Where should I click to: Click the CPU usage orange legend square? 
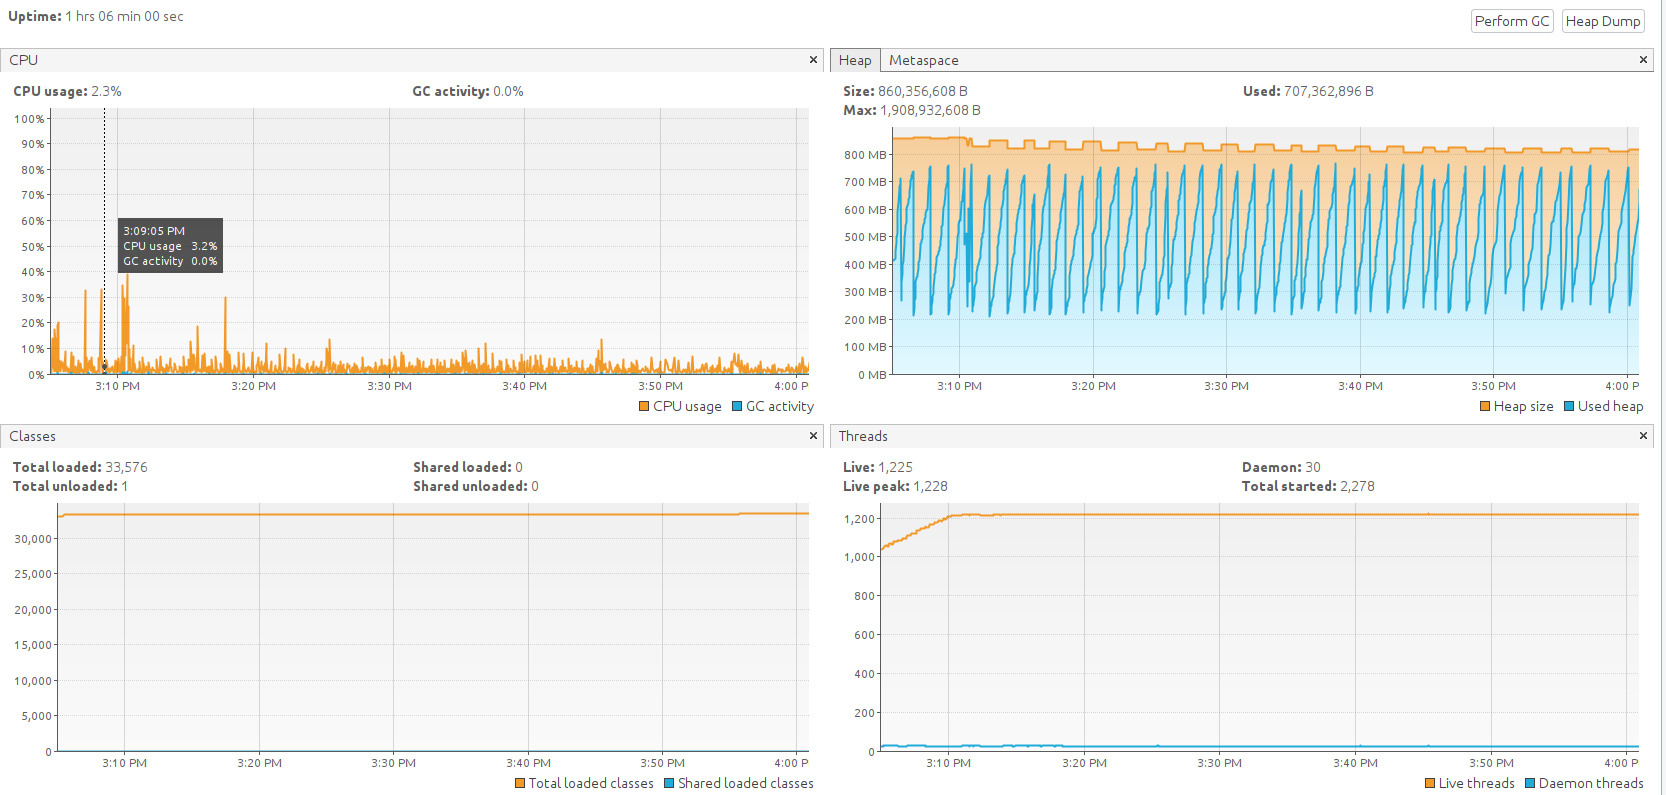point(644,406)
